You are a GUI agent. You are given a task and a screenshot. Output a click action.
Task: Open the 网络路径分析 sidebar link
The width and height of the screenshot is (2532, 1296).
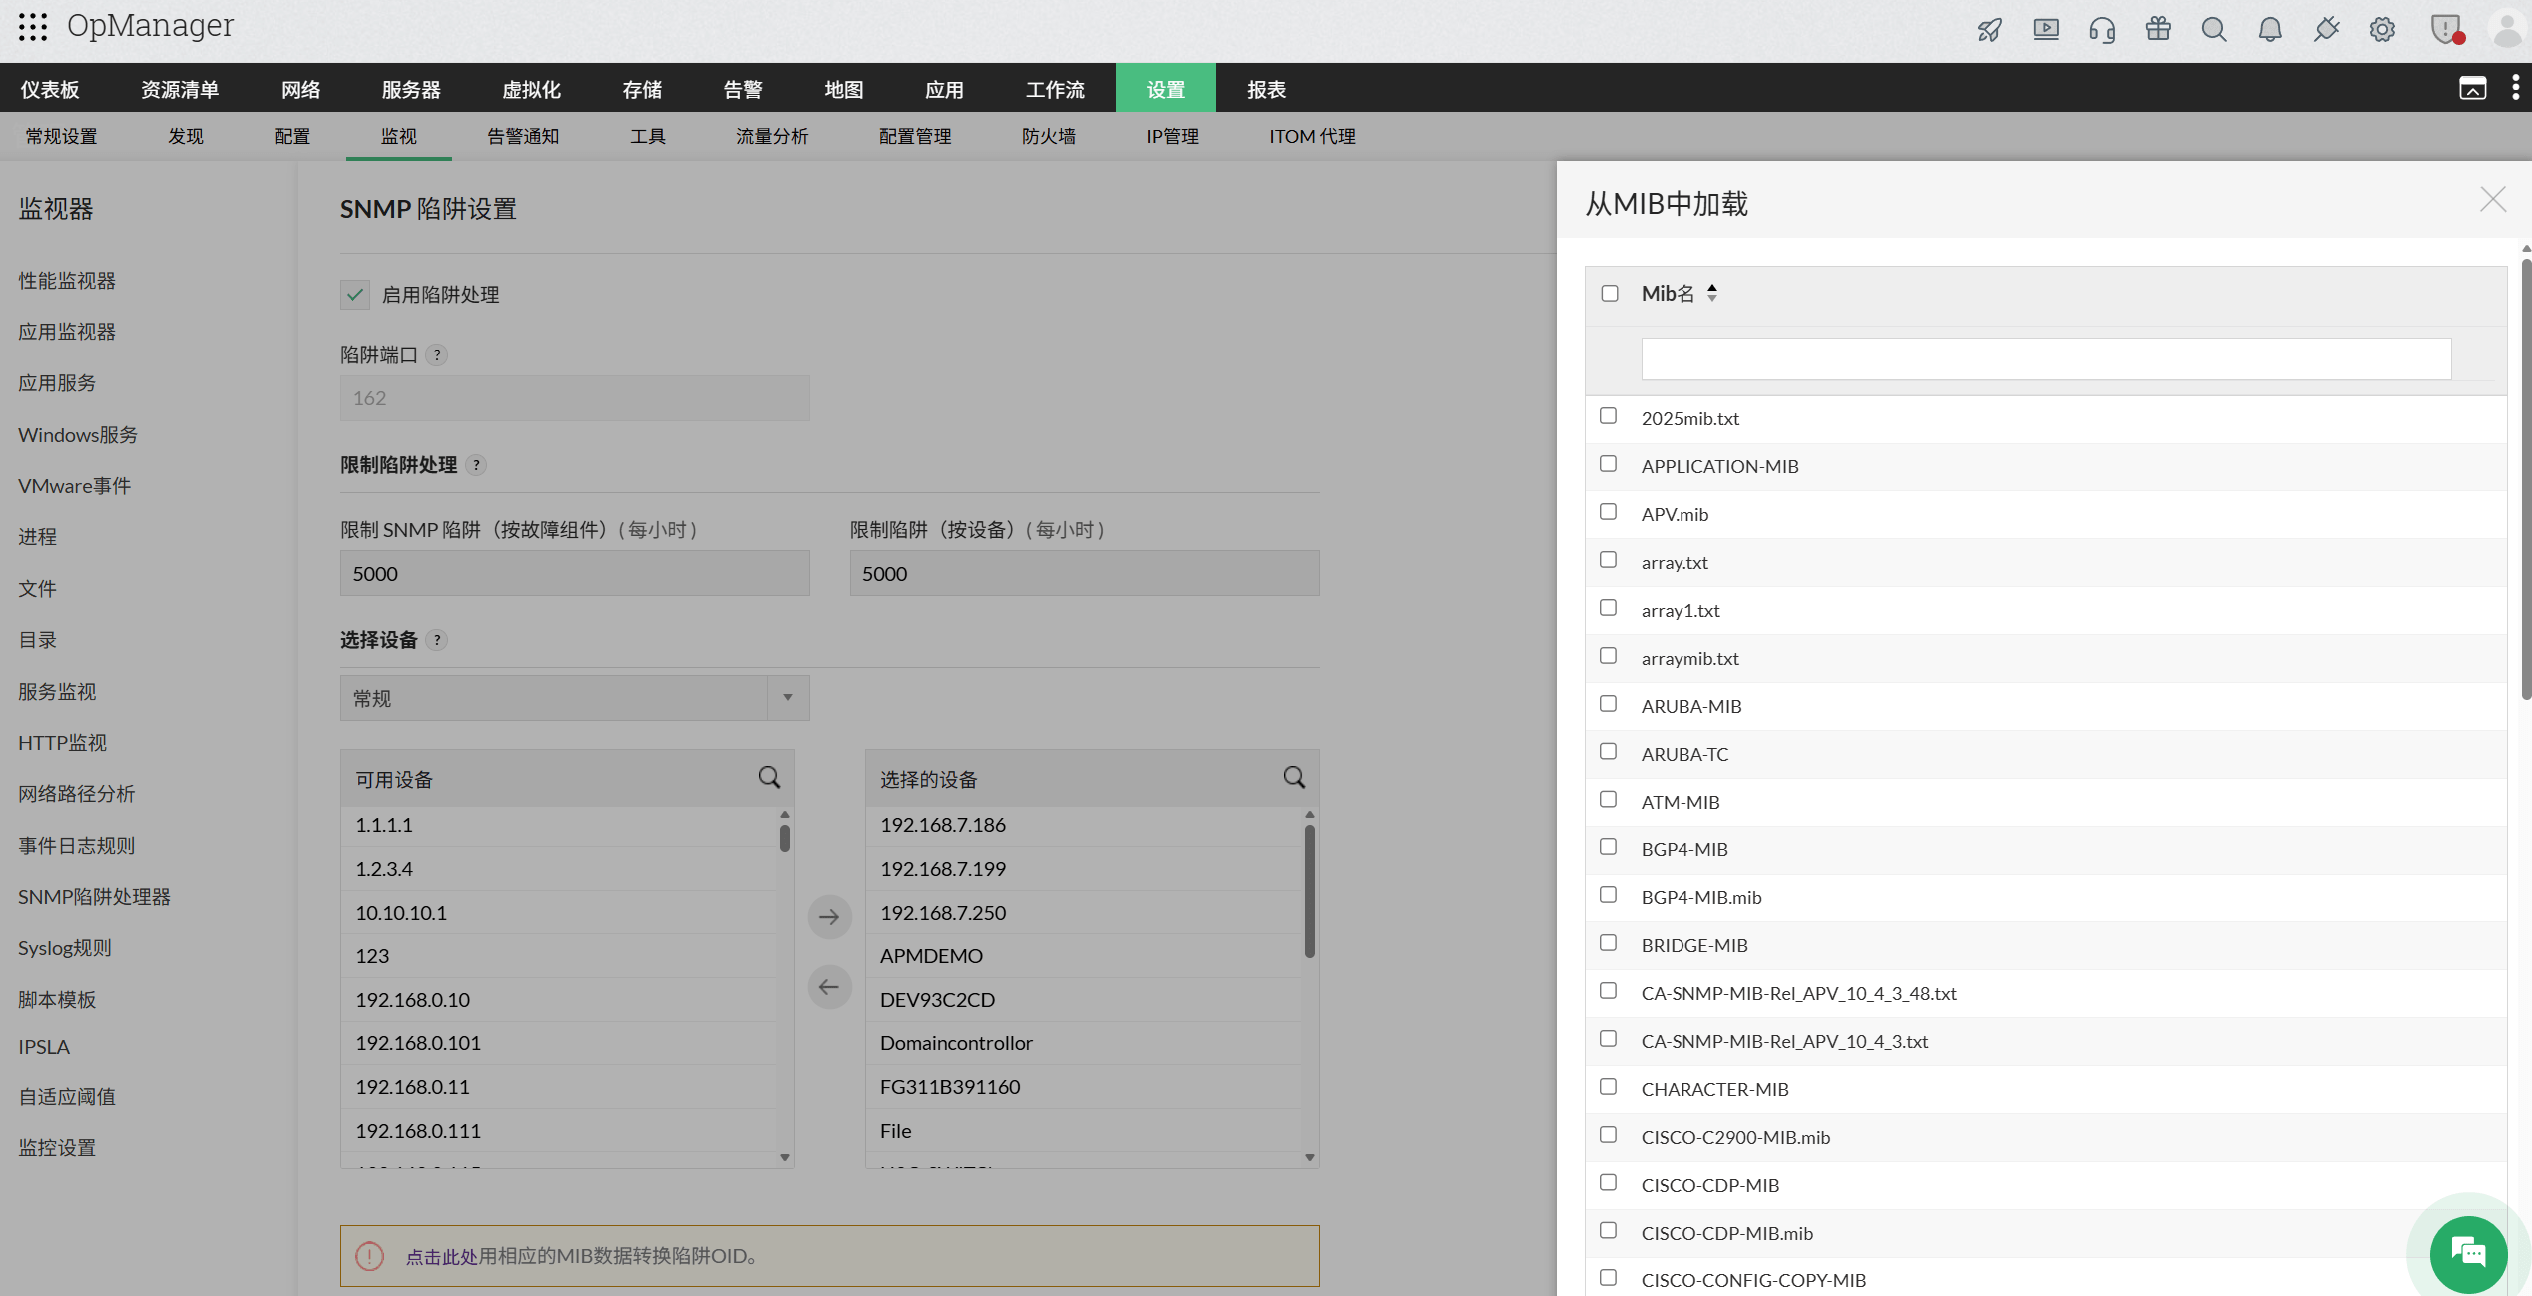(x=77, y=794)
